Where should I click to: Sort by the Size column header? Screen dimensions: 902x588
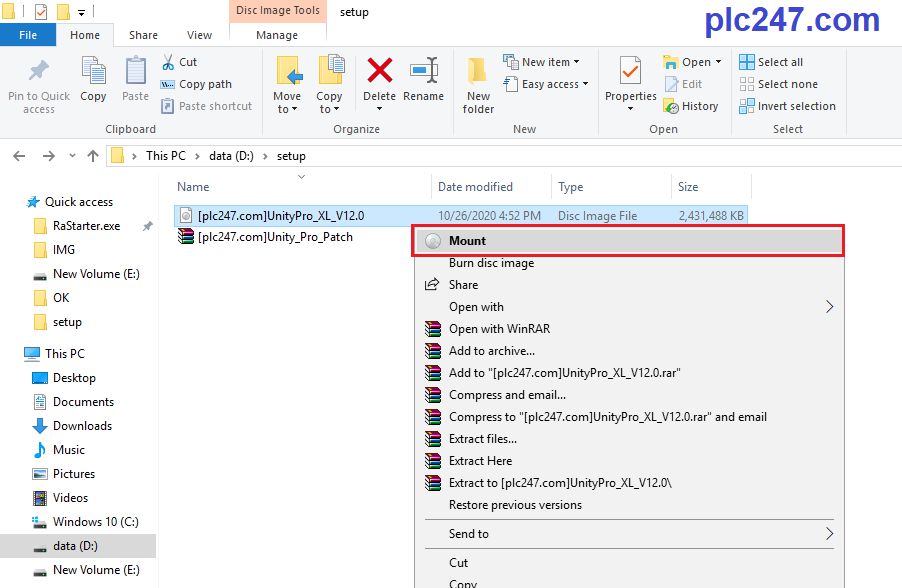point(711,186)
